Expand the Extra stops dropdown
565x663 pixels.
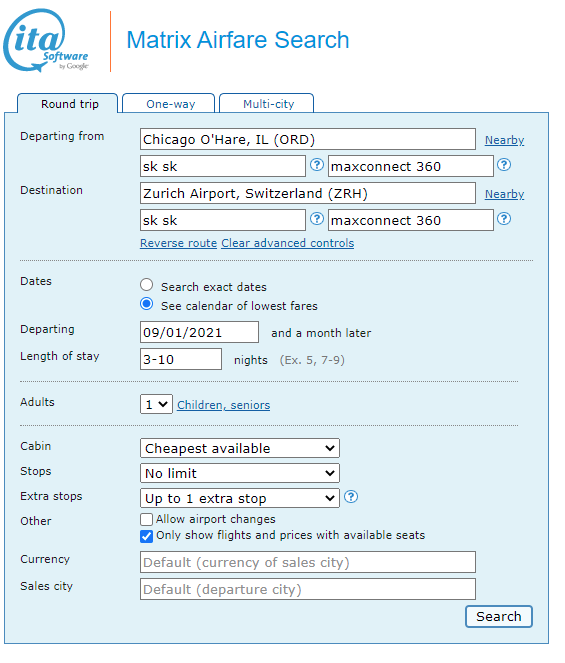(240, 498)
